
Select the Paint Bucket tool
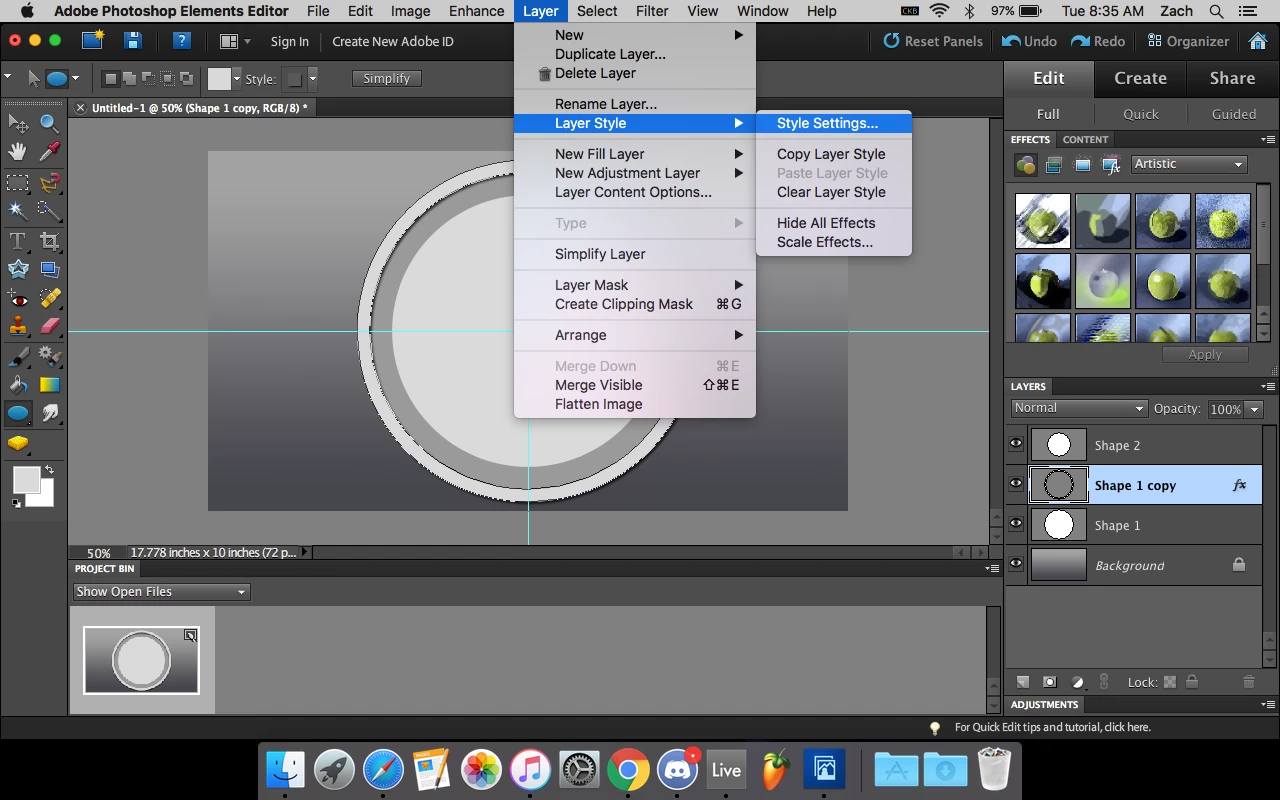(x=18, y=384)
